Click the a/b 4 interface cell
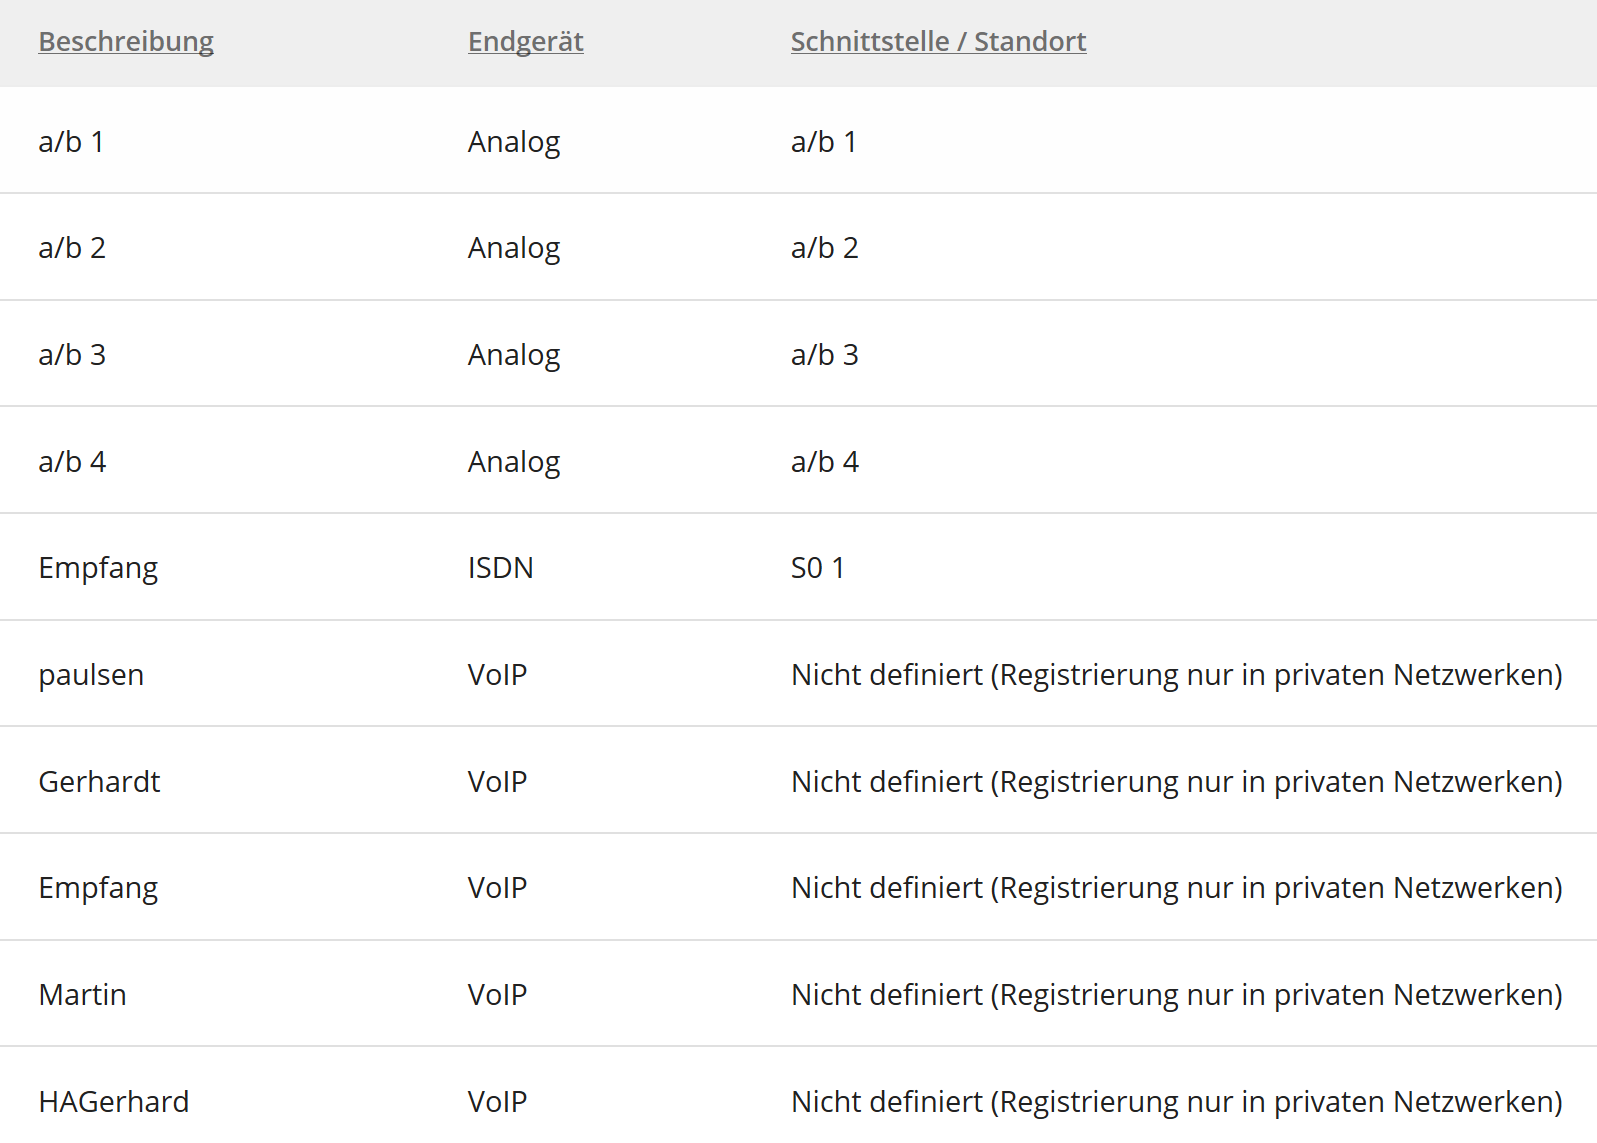Viewport: 1597px width, 1143px height. pyautogui.click(x=824, y=462)
